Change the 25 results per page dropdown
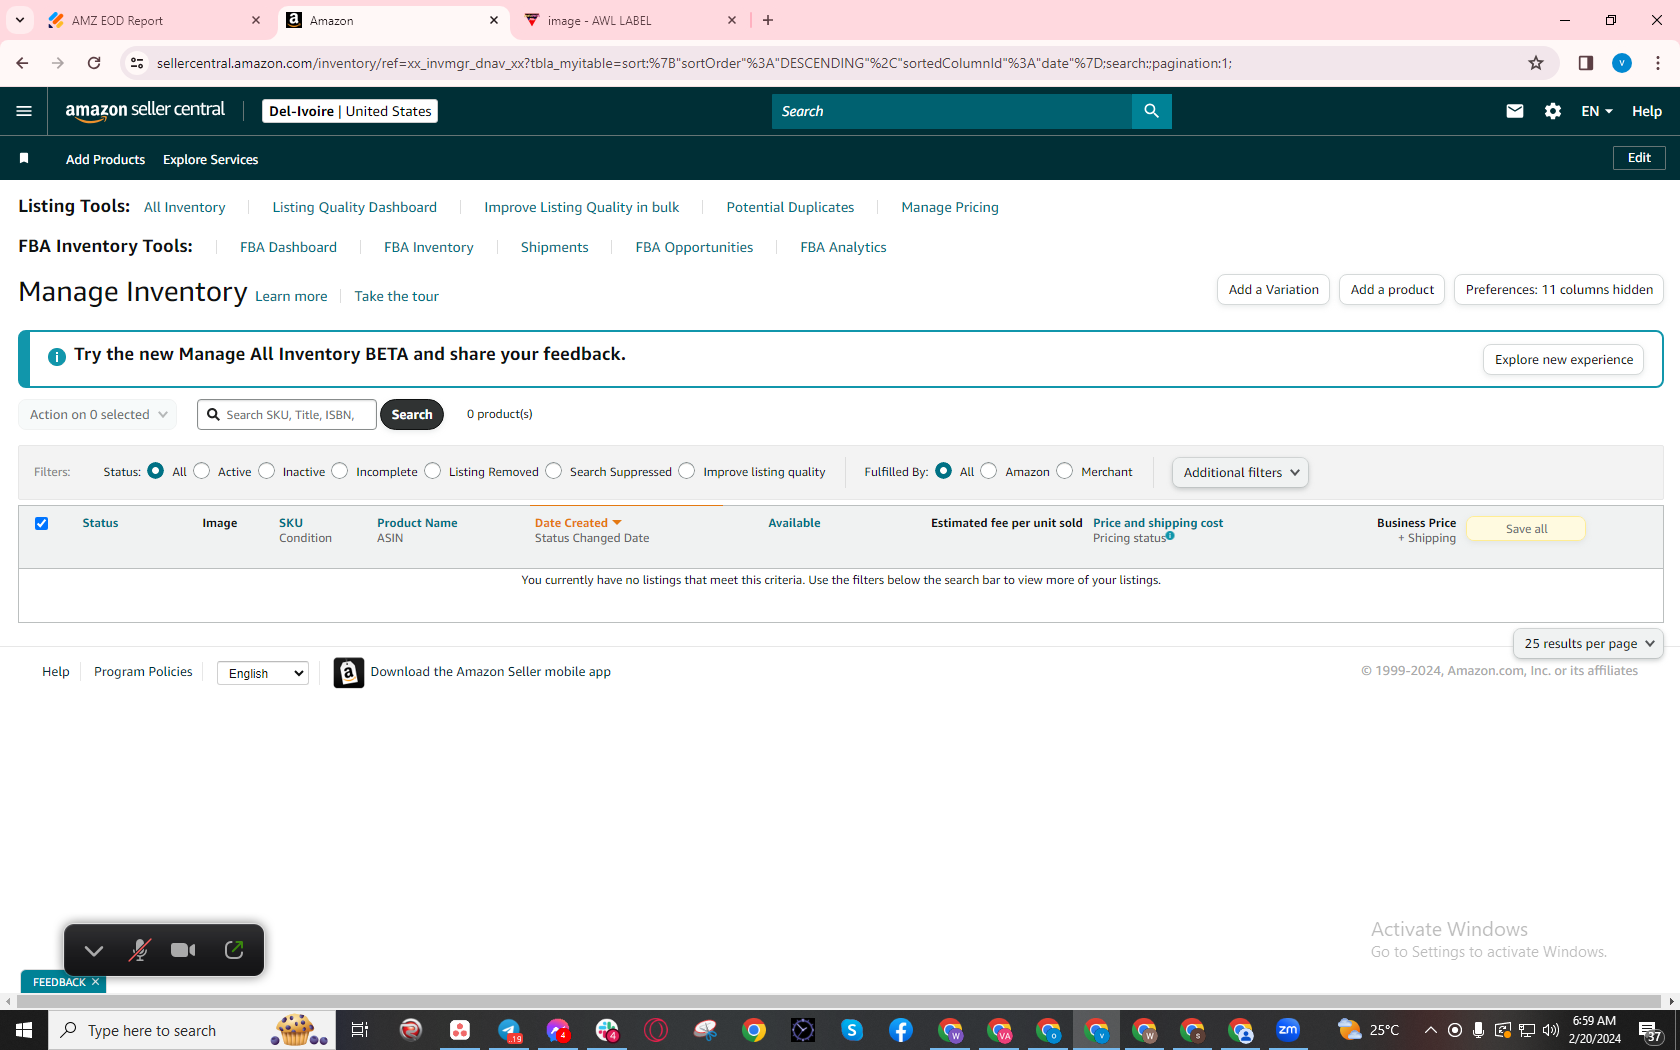 click(1588, 644)
